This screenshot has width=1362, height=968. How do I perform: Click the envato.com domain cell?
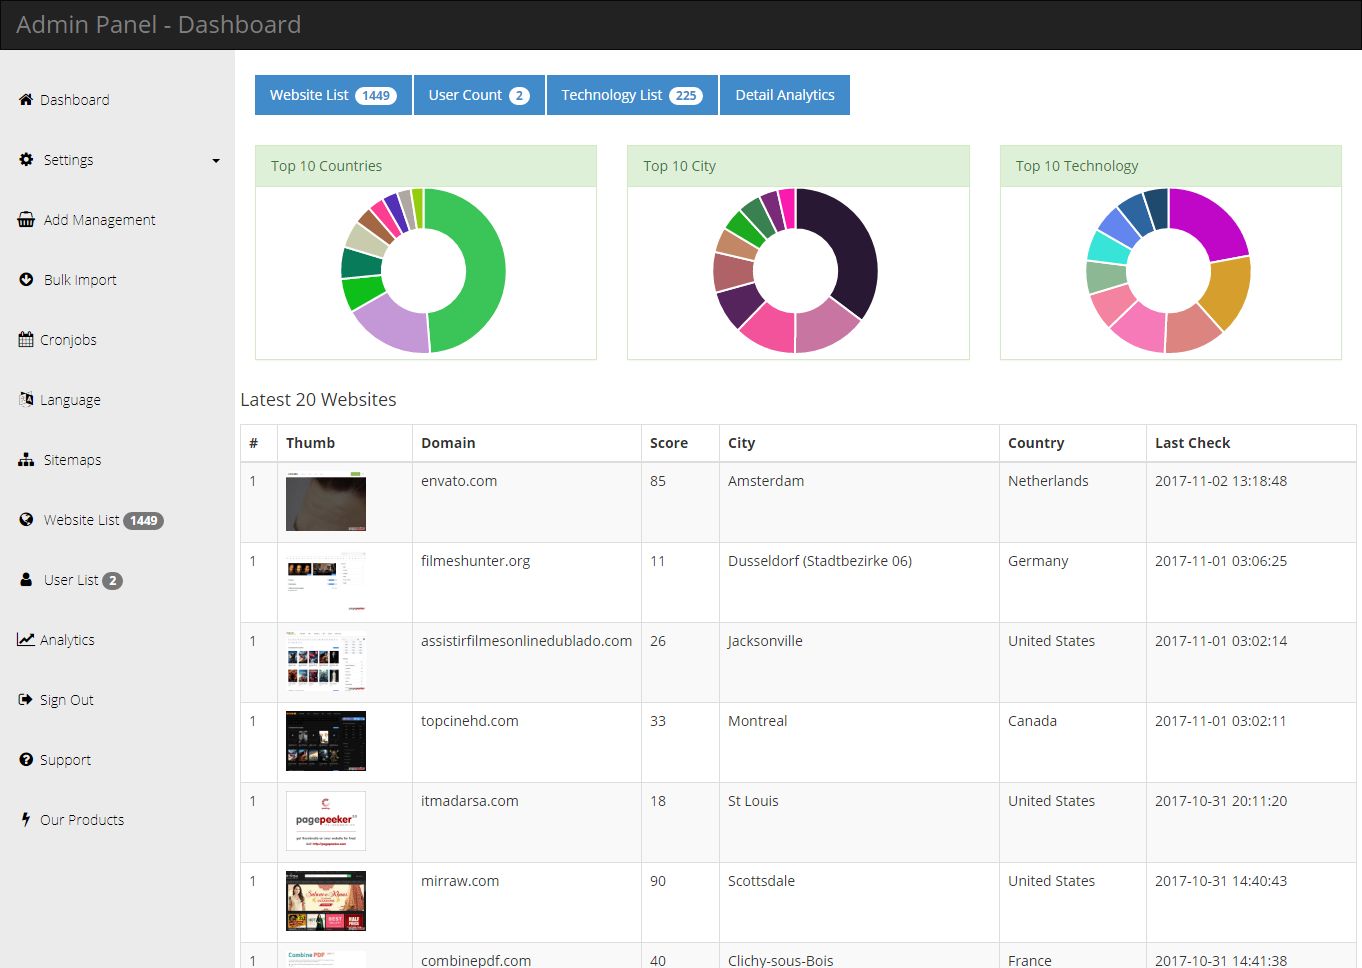pyautogui.click(x=459, y=481)
